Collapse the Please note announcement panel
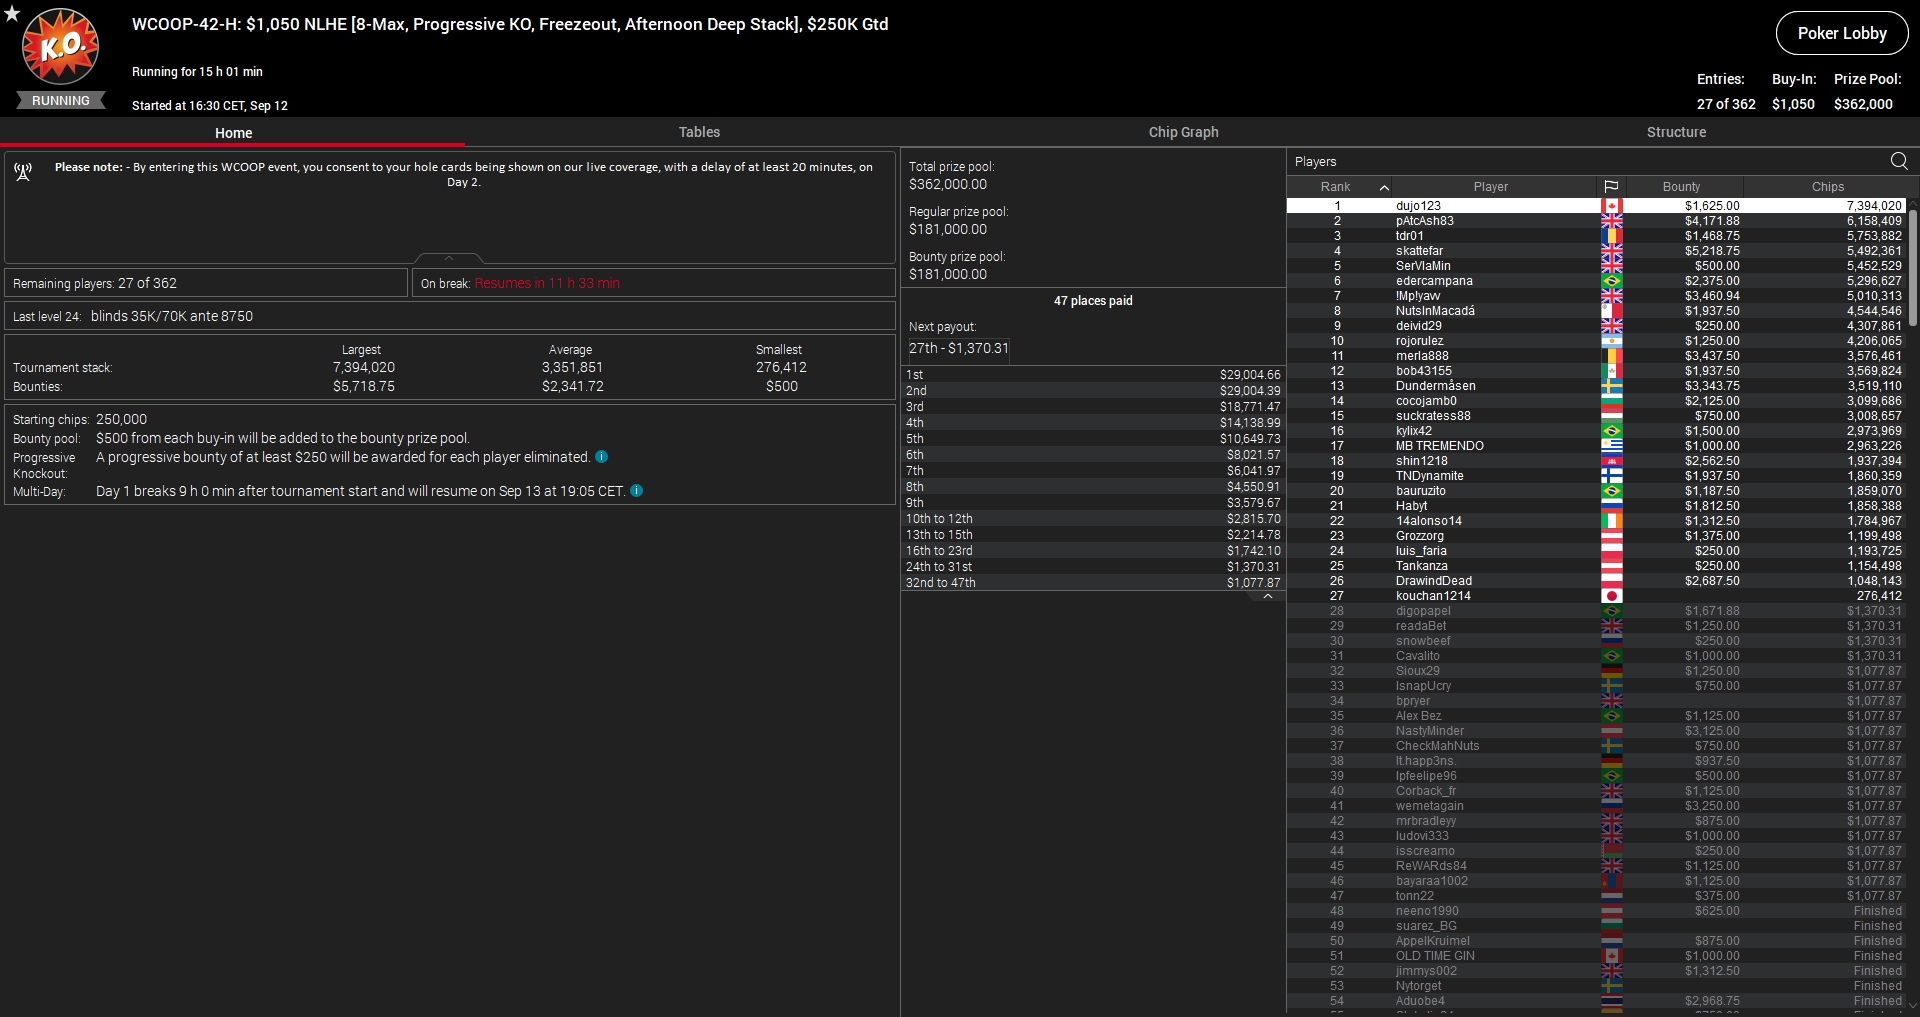The image size is (1920, 1017). 449,258
